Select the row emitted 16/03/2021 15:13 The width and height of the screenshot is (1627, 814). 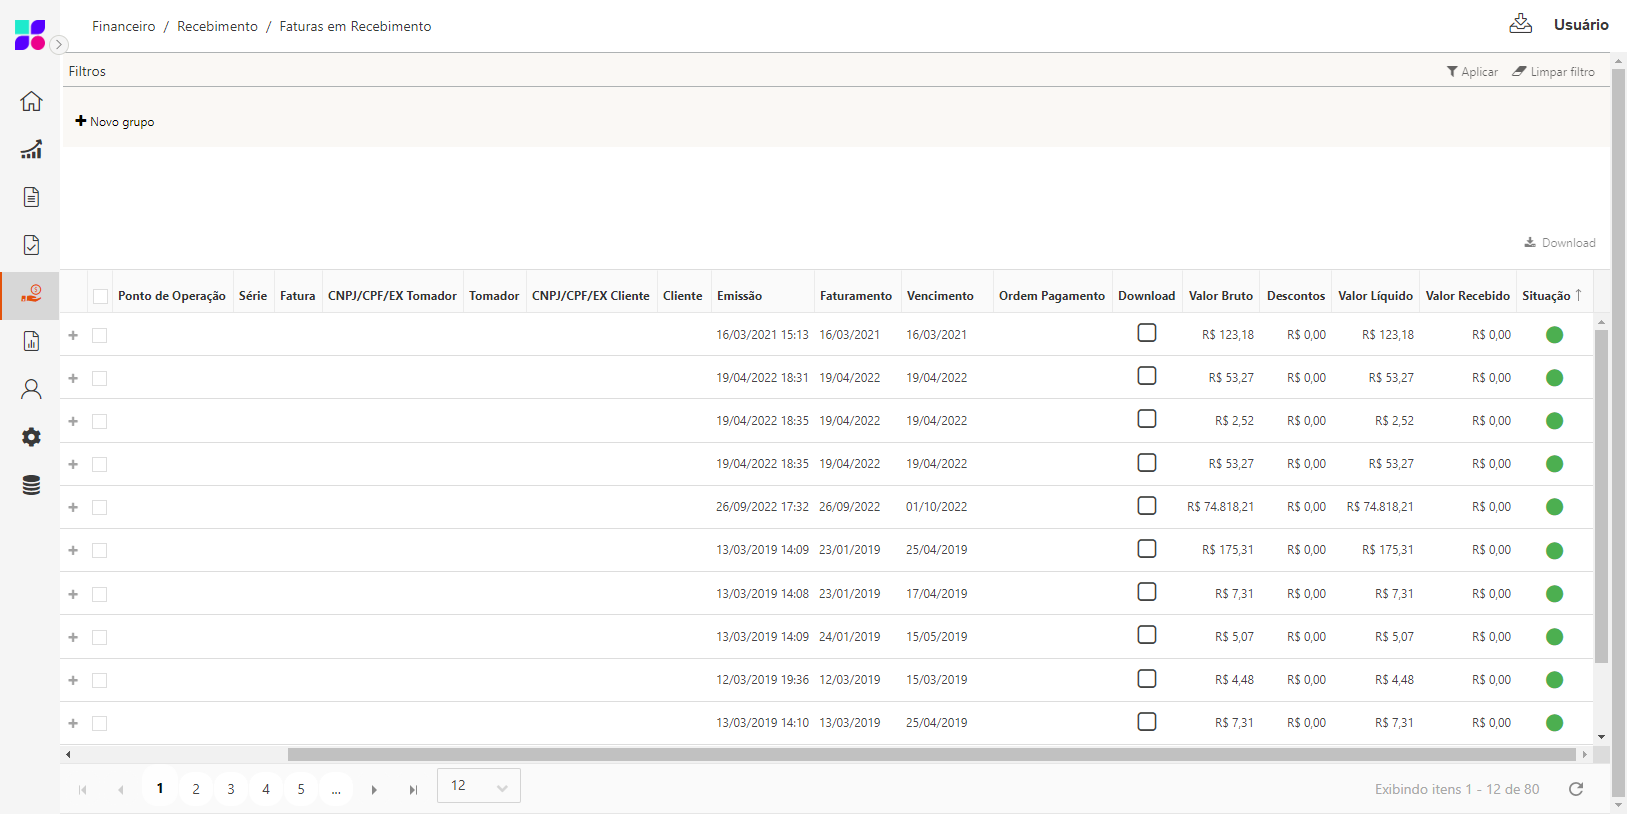100,335
